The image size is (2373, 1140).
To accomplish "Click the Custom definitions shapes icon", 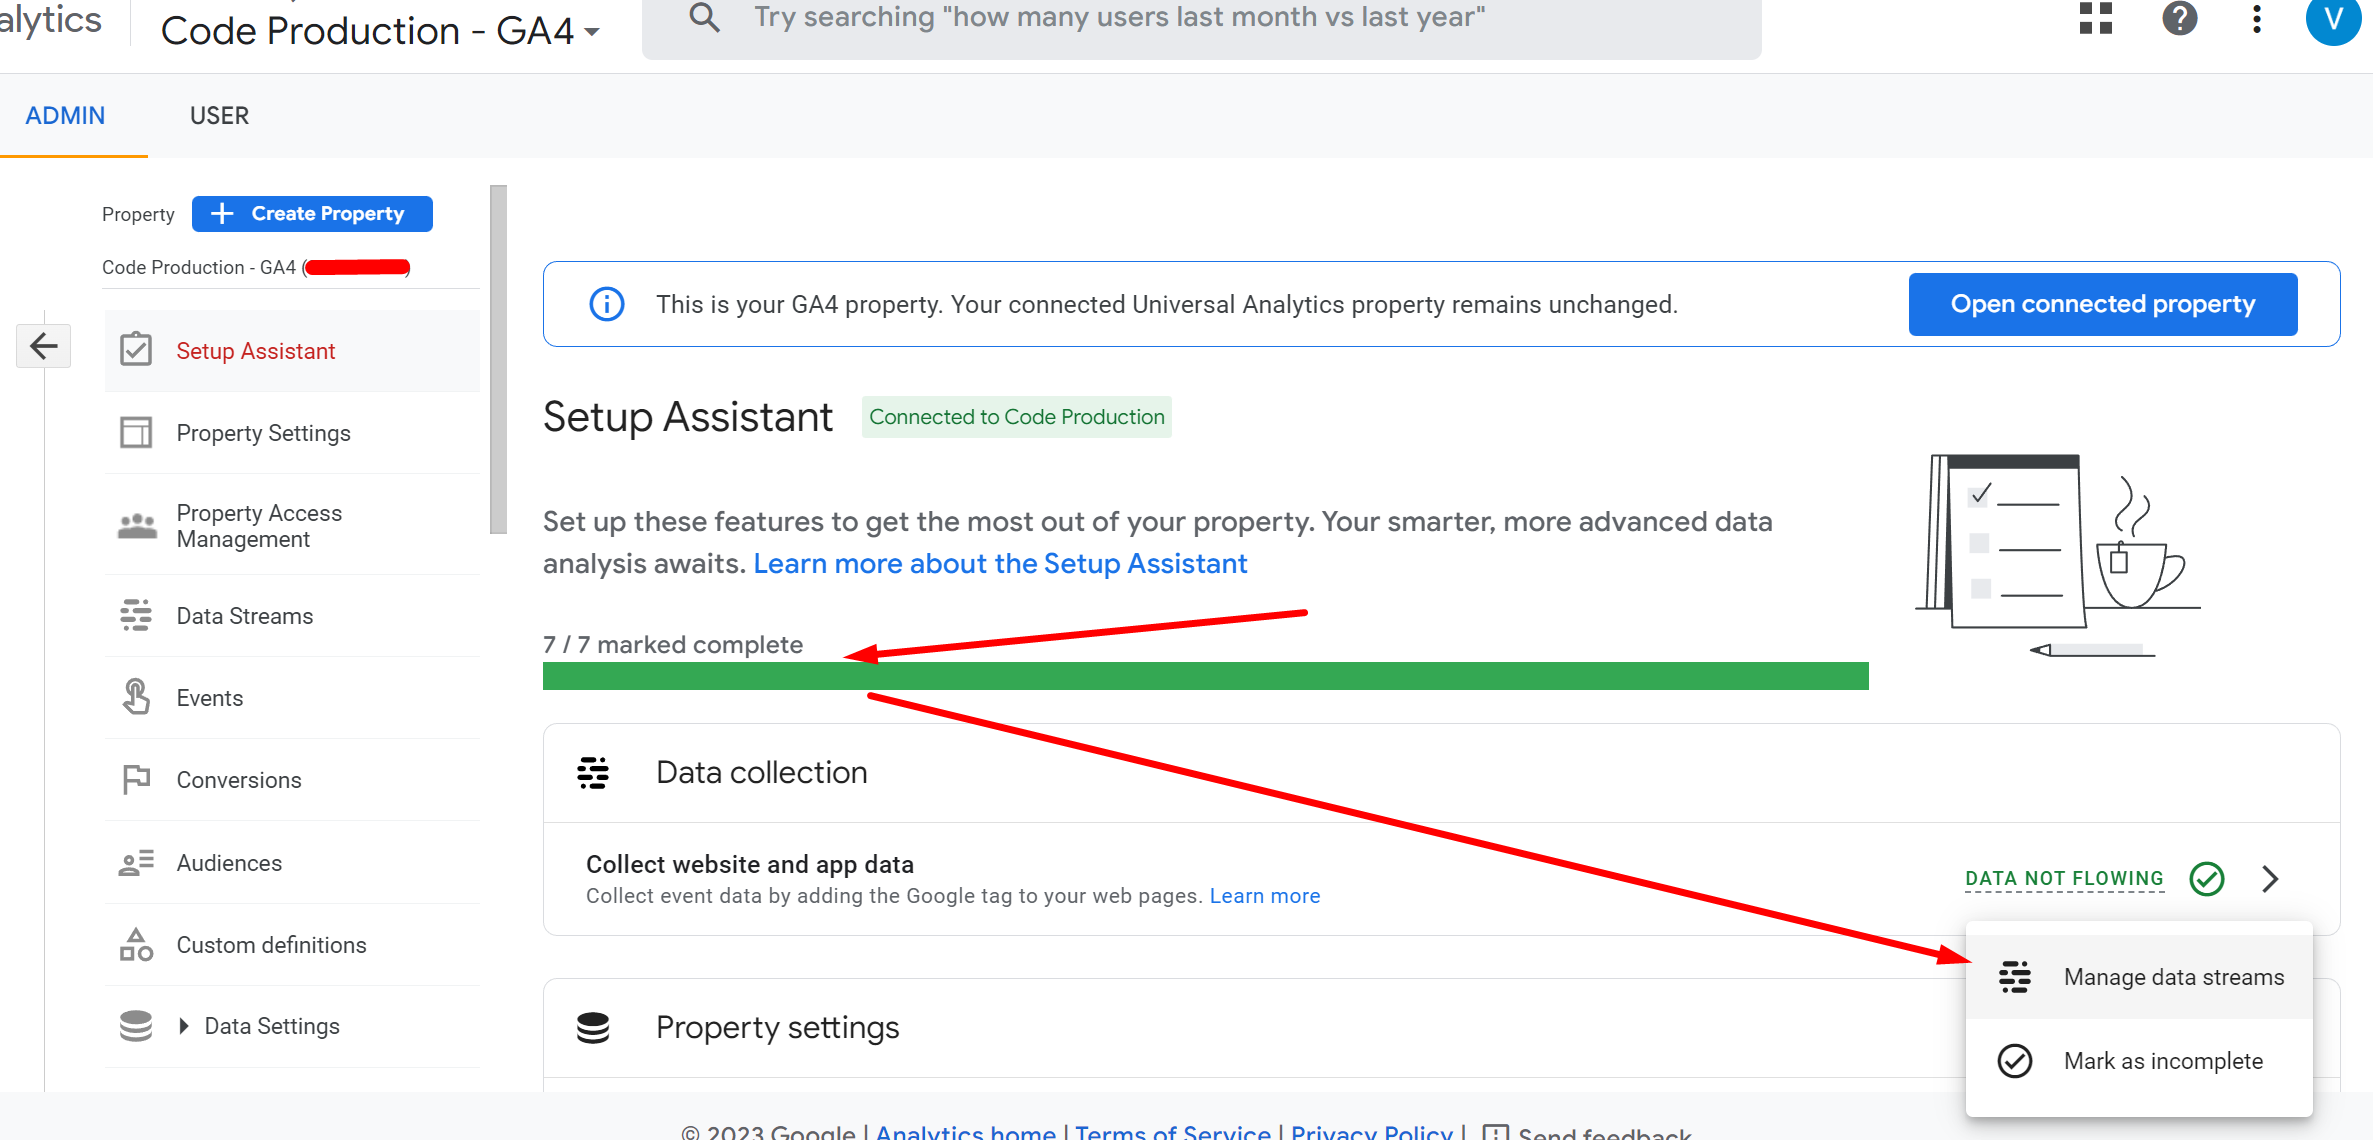I will pos(136,944).
